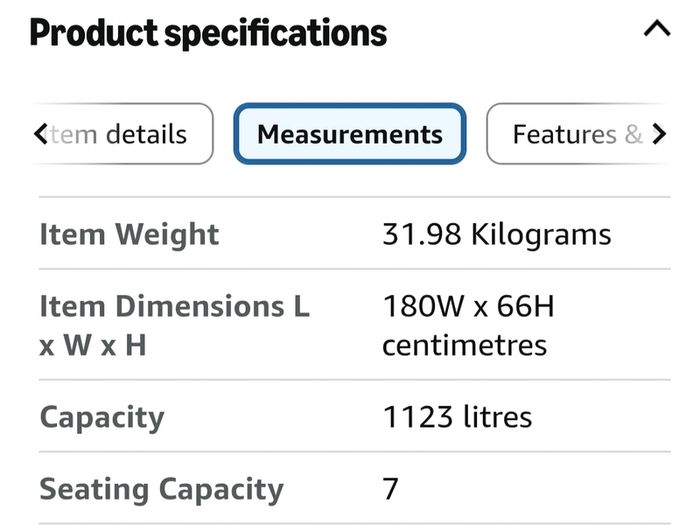This screenshot has height=525, width=700.
Task: Click the word details in Item details tab
Action: 146,134
